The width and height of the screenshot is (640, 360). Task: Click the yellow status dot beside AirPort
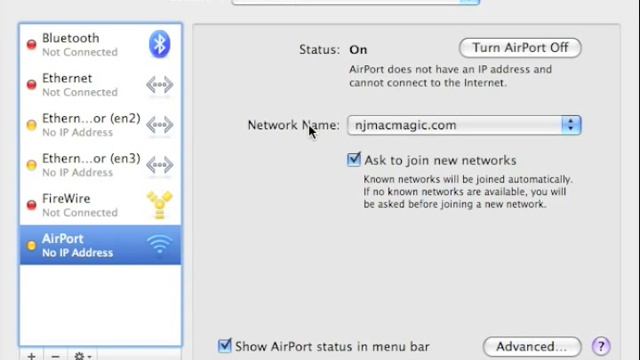pos(31,245)
